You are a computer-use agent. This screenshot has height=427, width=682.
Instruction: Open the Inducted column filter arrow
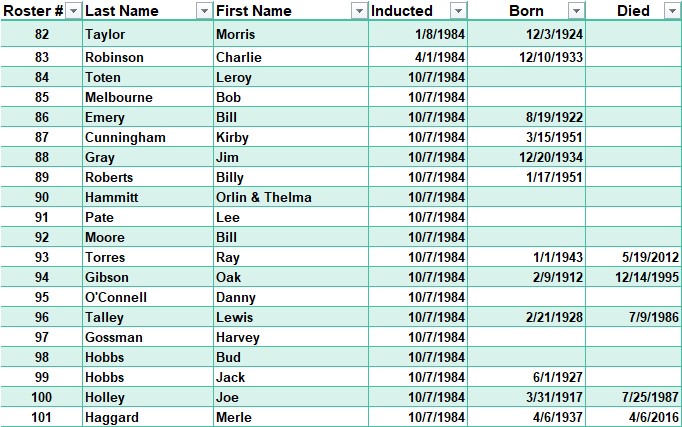(x=458, y=11)
